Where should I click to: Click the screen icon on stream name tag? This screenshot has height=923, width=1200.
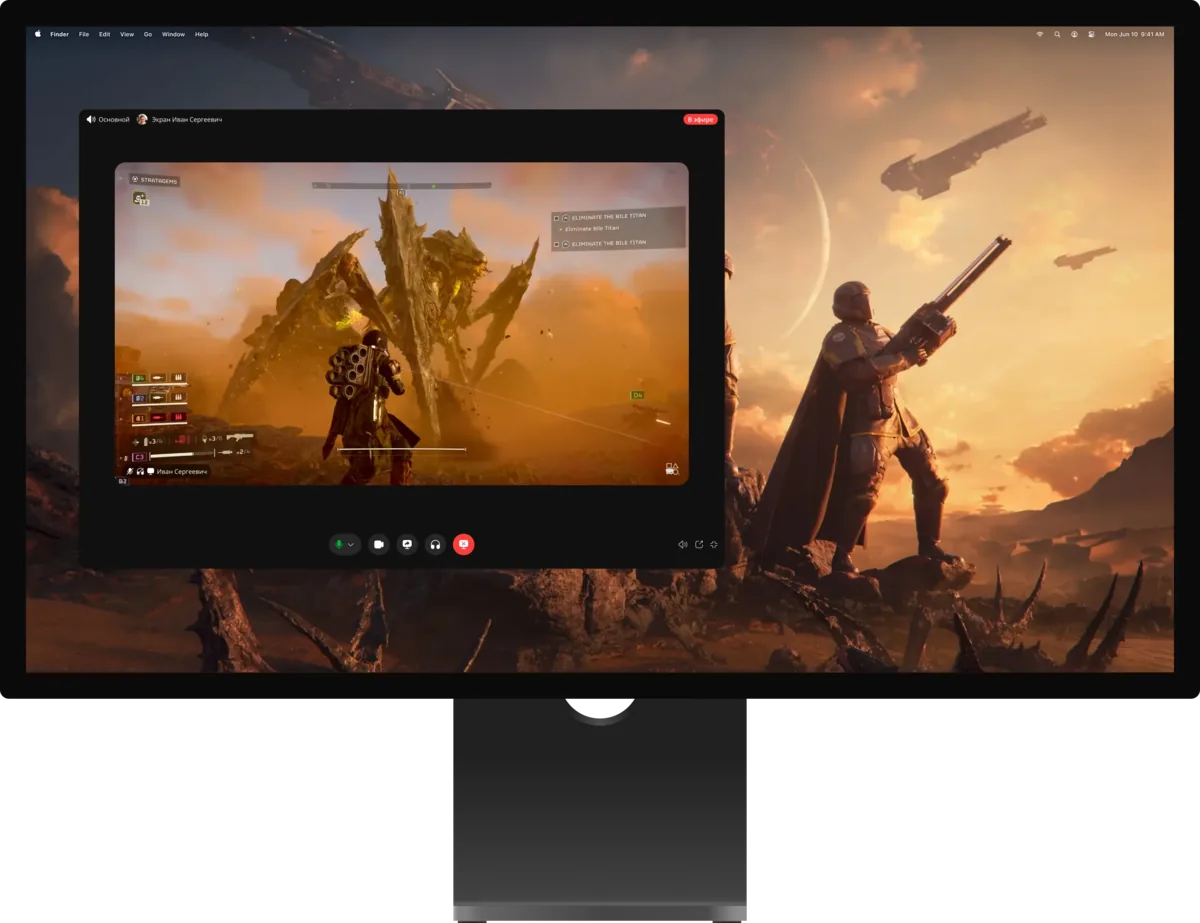click(x=151, y=471)
